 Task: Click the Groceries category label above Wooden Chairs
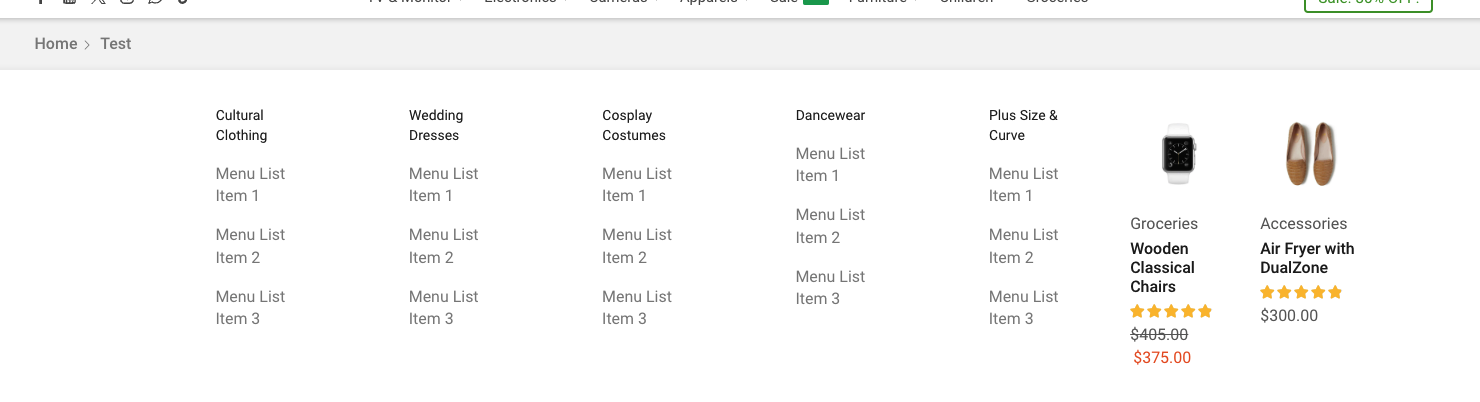(1164, 224)
